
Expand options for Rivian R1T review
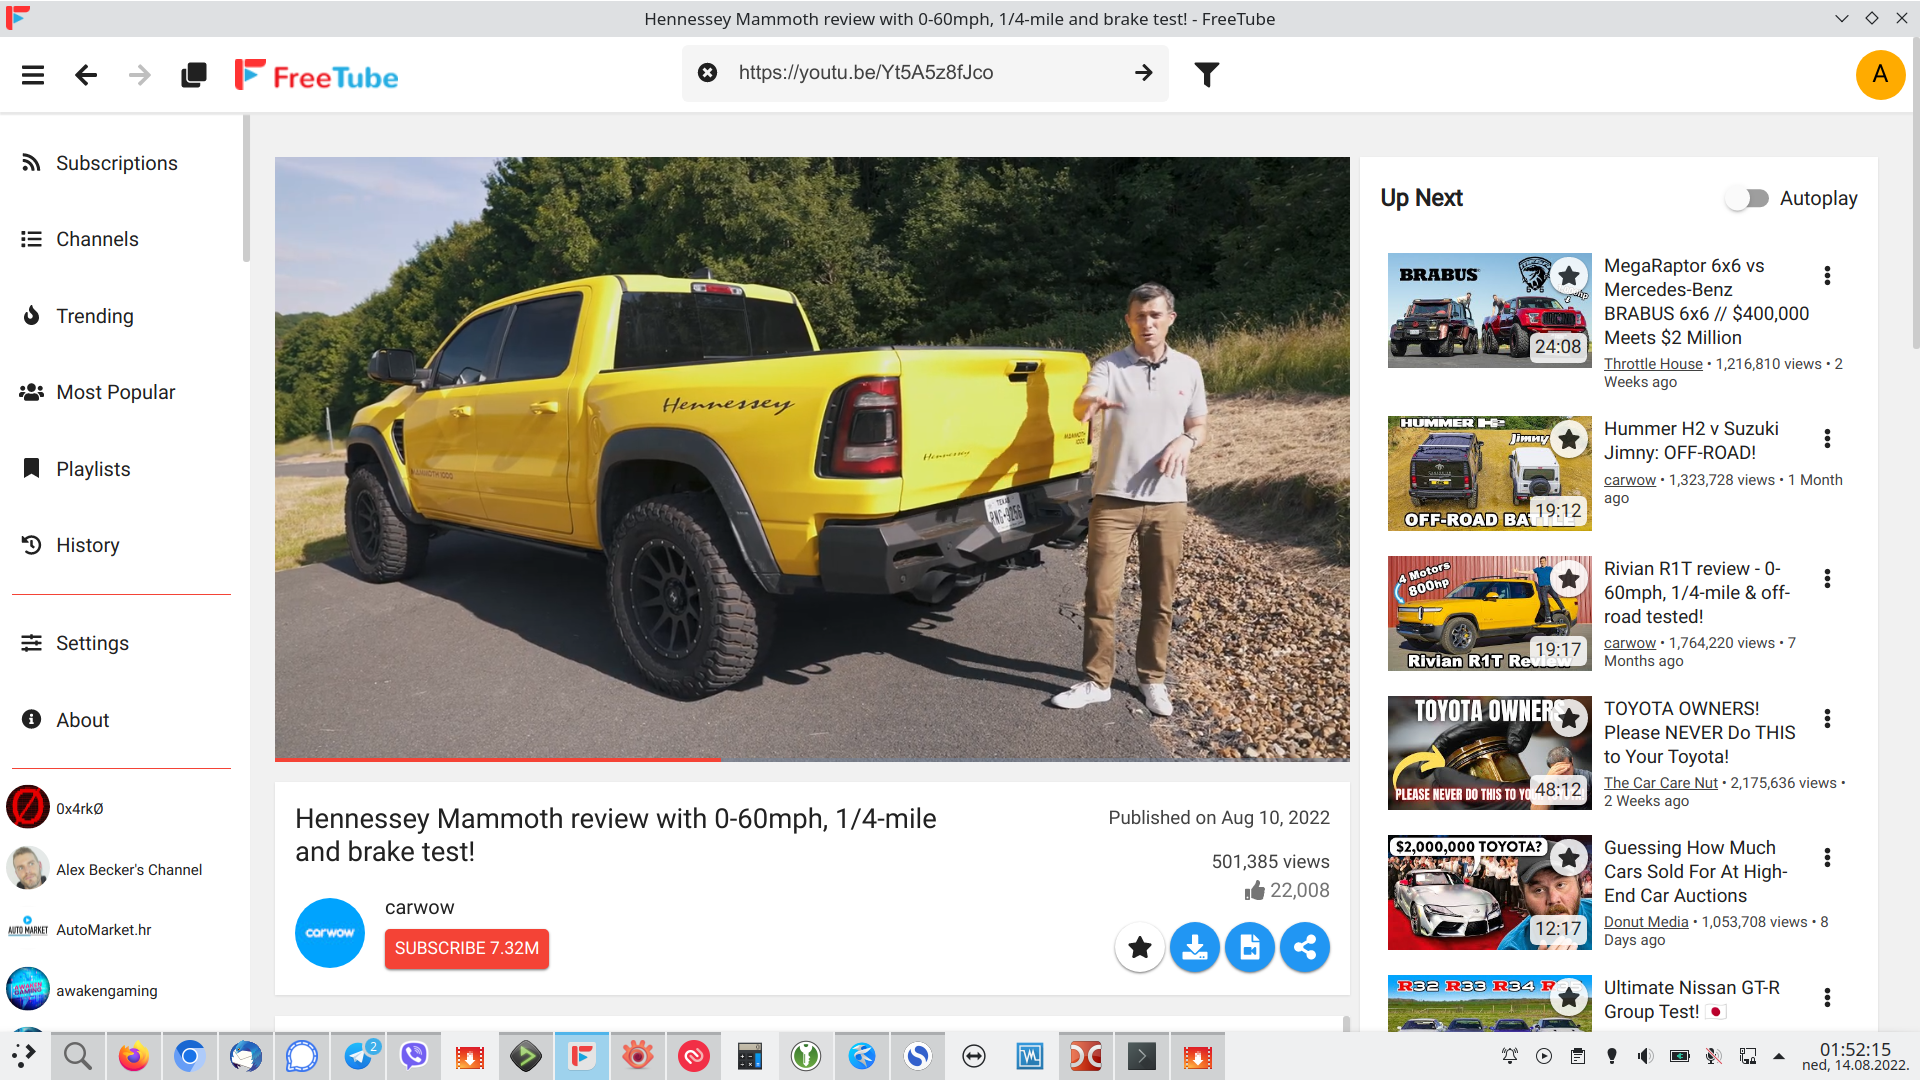[x=1827, y=579]
